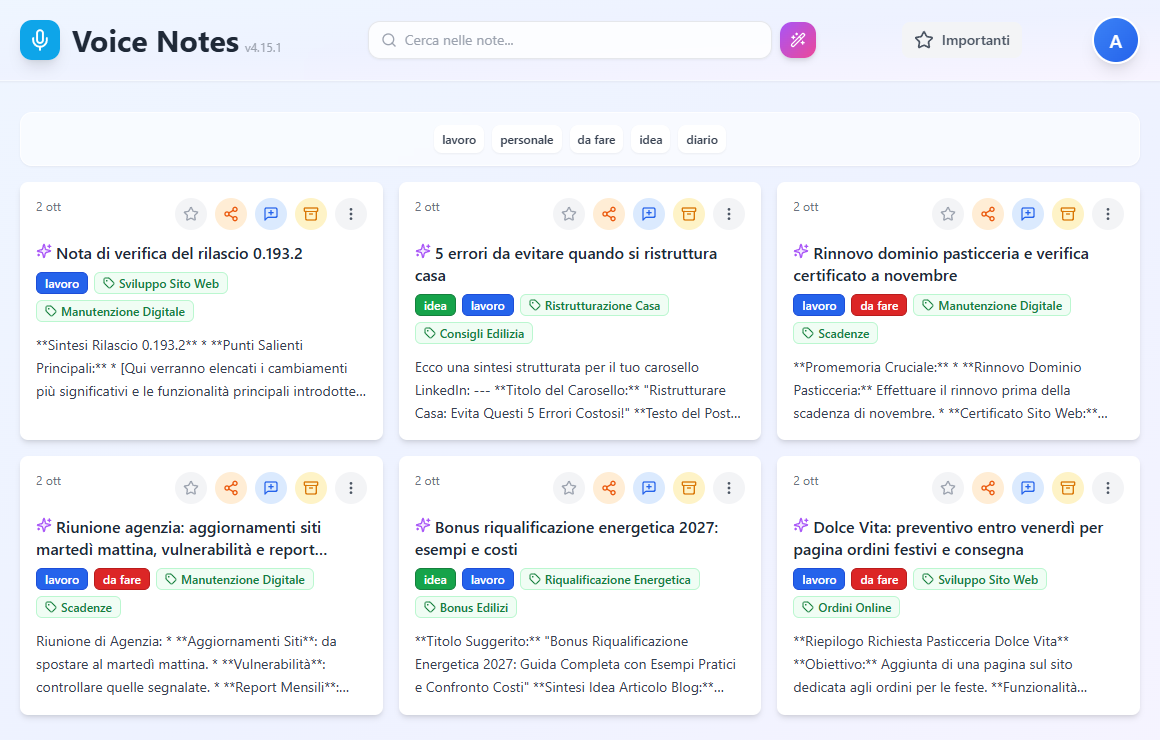Star the 'Nota di verifica del rilascio' note
The image size is (1160, 740).
click(191, 214)
